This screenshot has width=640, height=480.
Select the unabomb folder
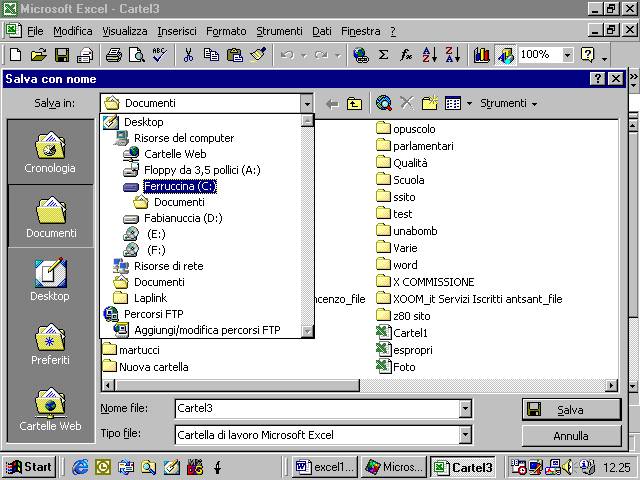coord(415,231)
